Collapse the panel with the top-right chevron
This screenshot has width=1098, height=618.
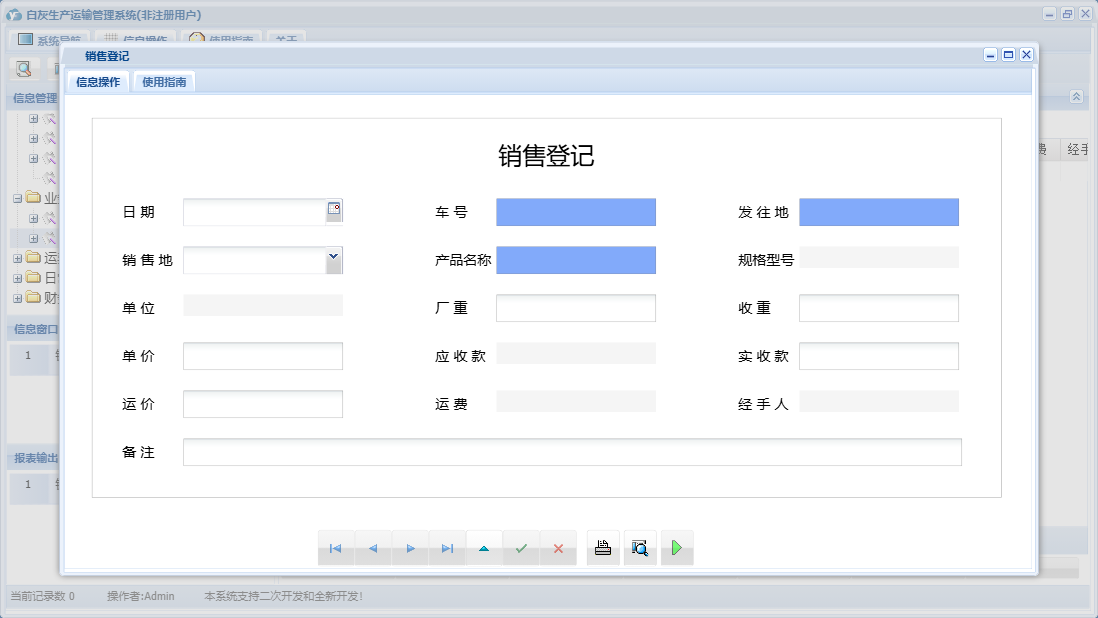tap(1078, 97)
